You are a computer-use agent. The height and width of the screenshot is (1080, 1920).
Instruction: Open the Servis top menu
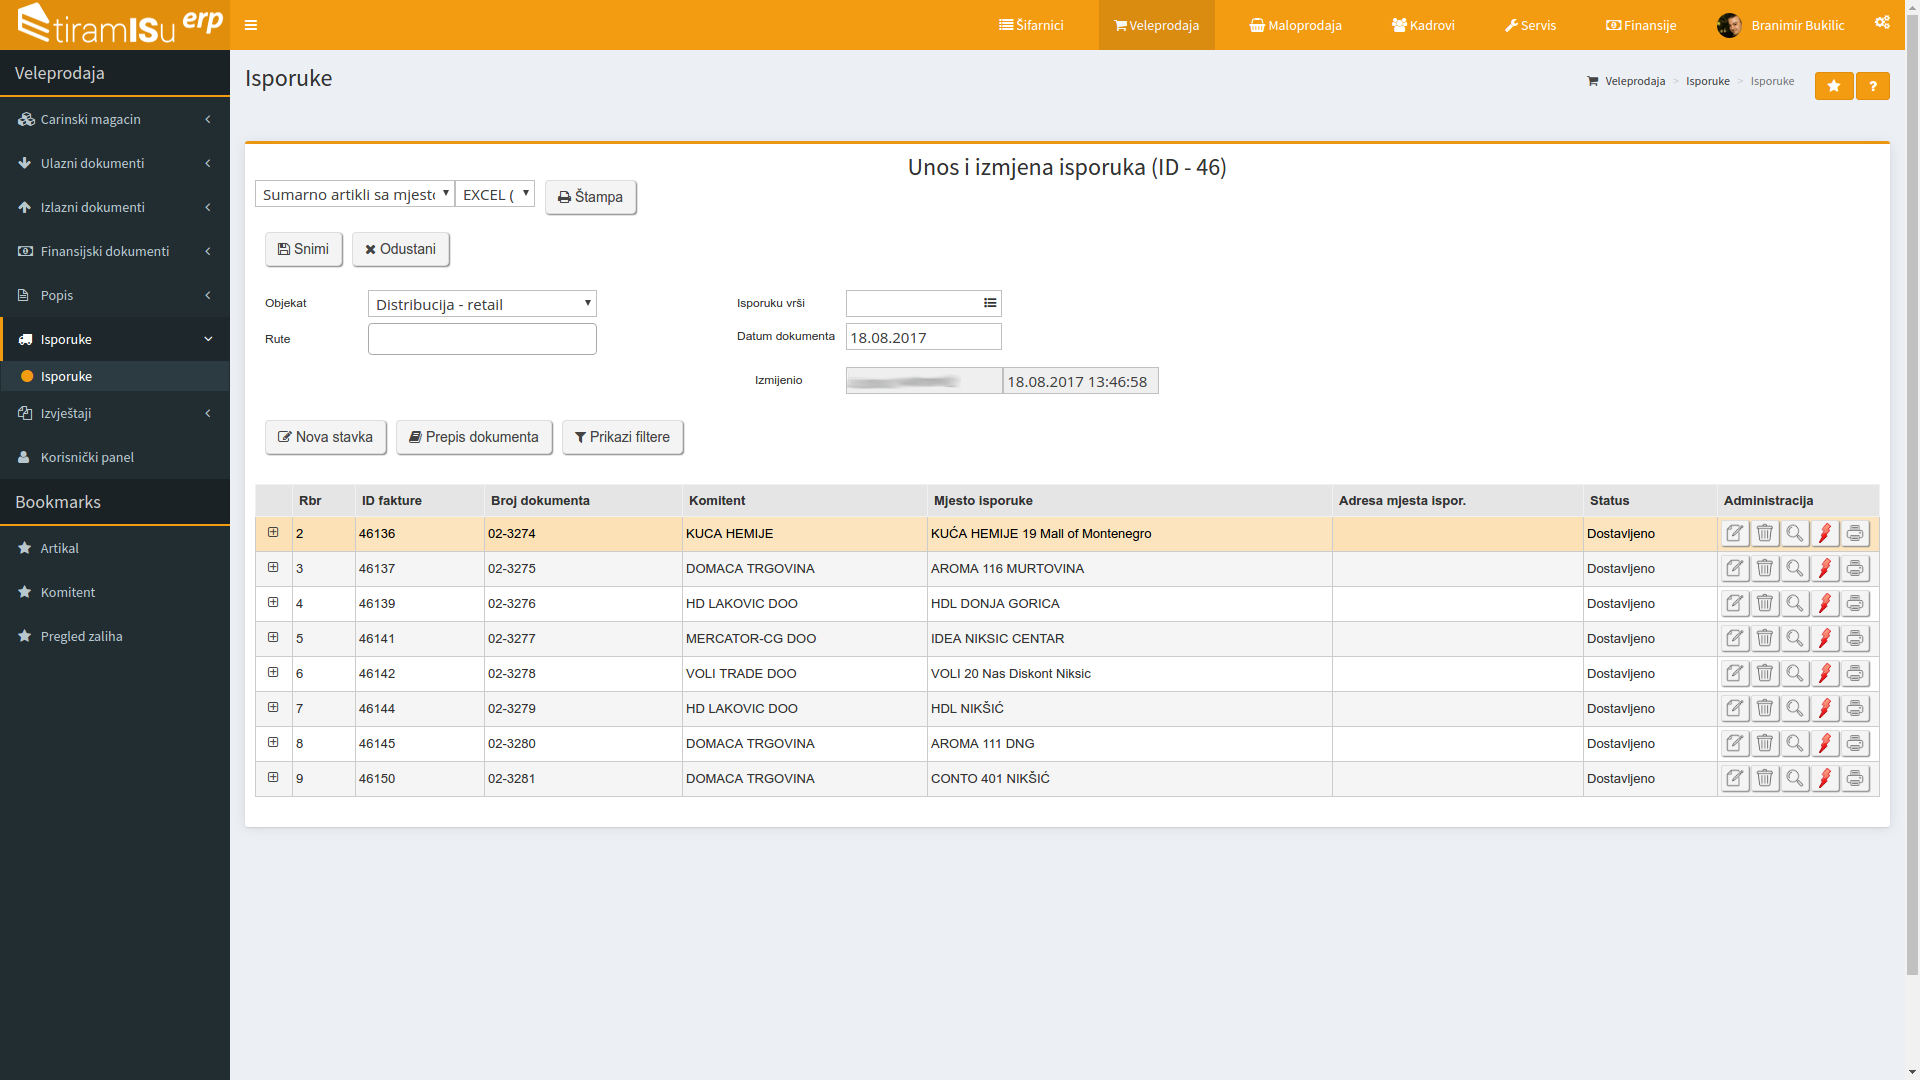coord(1530,25)
